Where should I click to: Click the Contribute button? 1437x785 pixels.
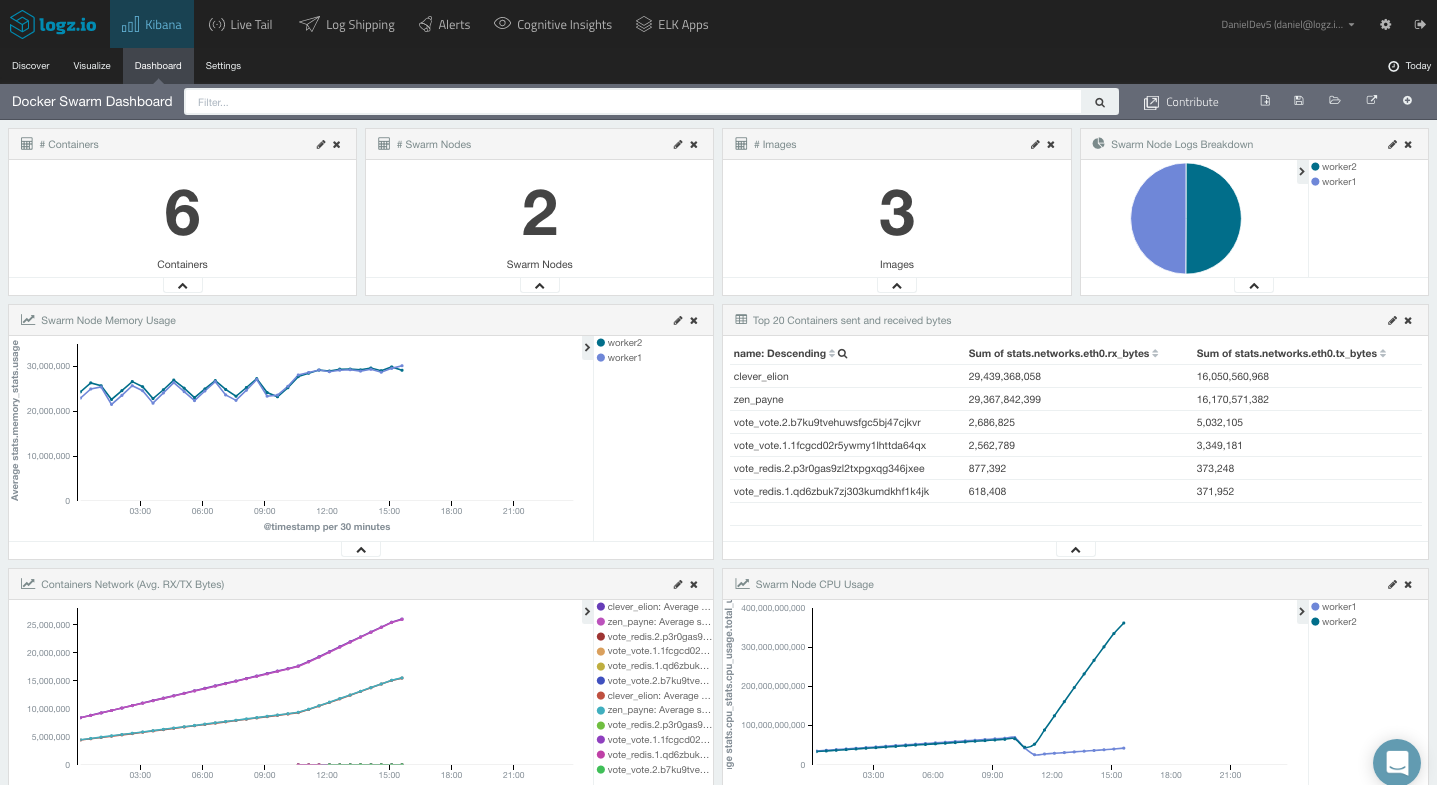coord(1181,102)
